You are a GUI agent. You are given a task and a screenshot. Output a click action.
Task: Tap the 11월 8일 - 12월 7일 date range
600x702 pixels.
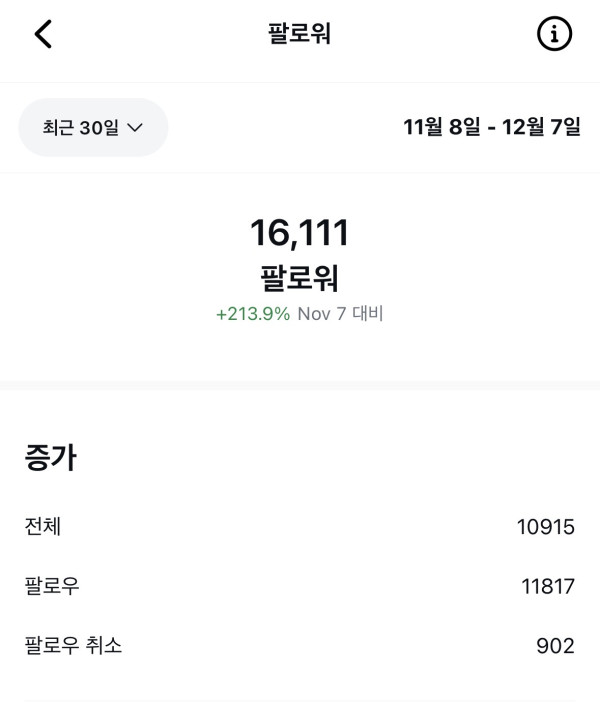491,127
